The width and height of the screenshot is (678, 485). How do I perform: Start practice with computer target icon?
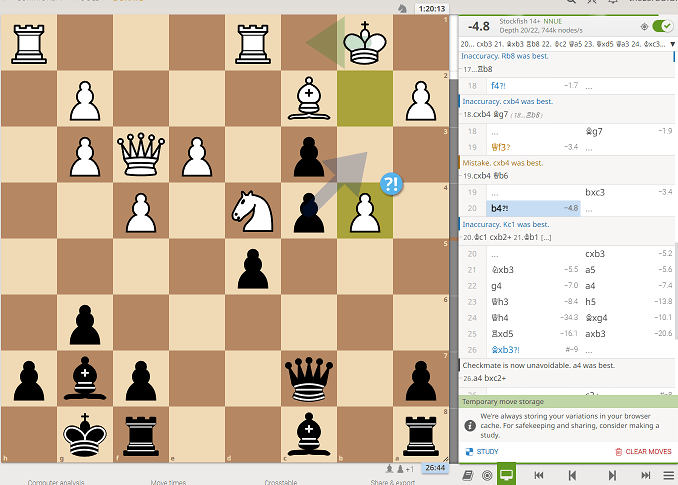487,475
